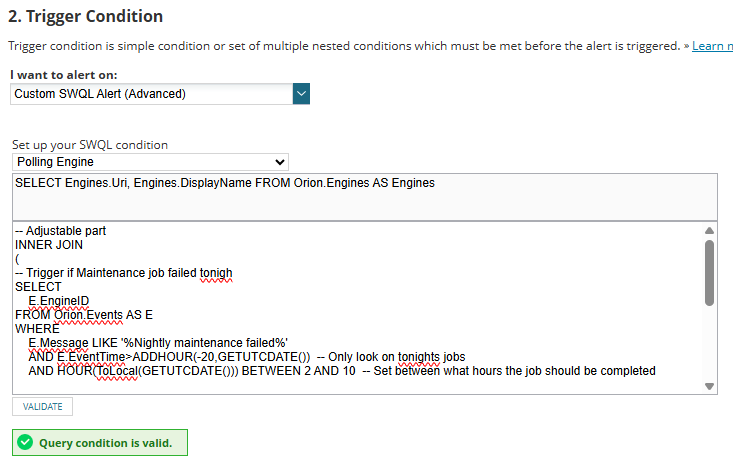The height and width of the screenshot is (459, 733).
Task: Select Custom SWQL Alert (Advanced) combo box
Action: coord(160,93)
